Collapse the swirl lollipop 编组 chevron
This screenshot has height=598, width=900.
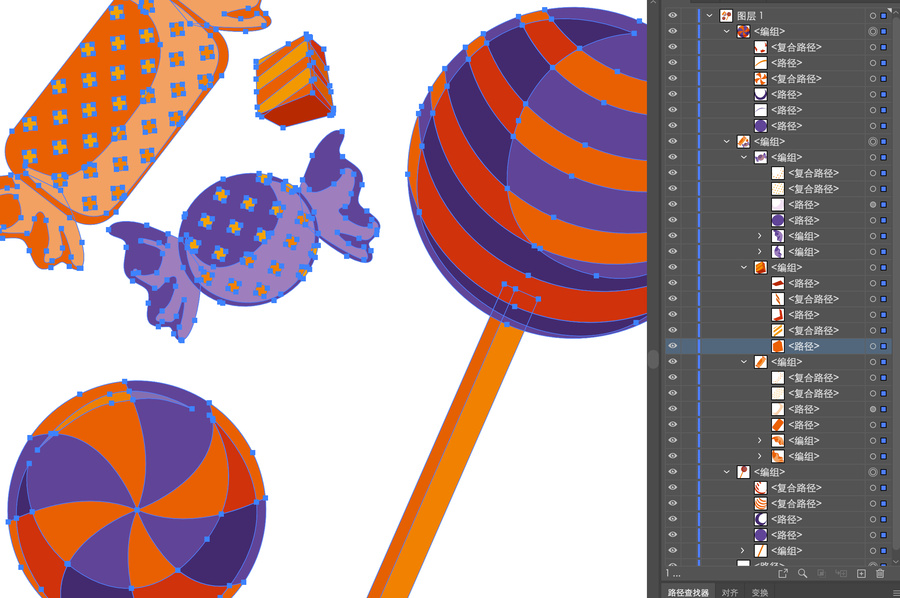pos(727,32)
